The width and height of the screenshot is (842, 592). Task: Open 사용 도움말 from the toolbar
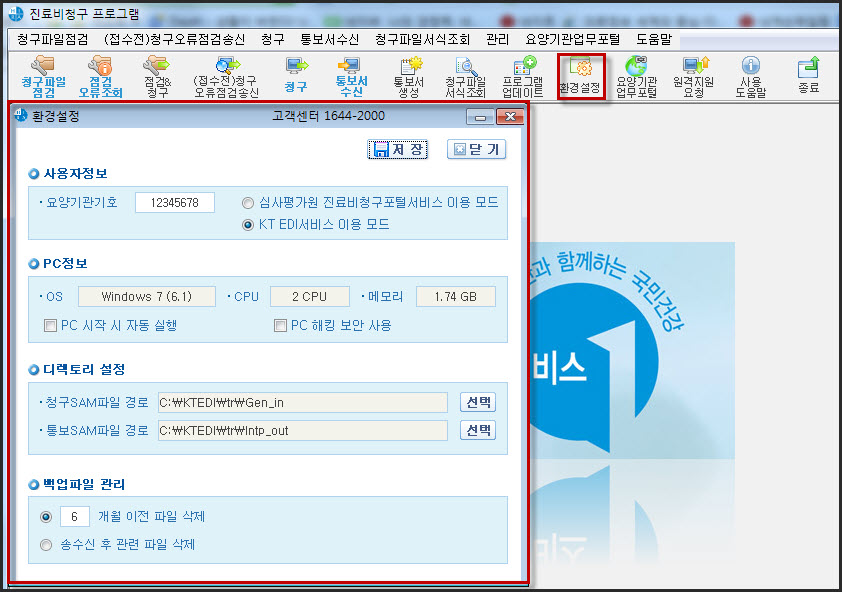pos(750,76)
